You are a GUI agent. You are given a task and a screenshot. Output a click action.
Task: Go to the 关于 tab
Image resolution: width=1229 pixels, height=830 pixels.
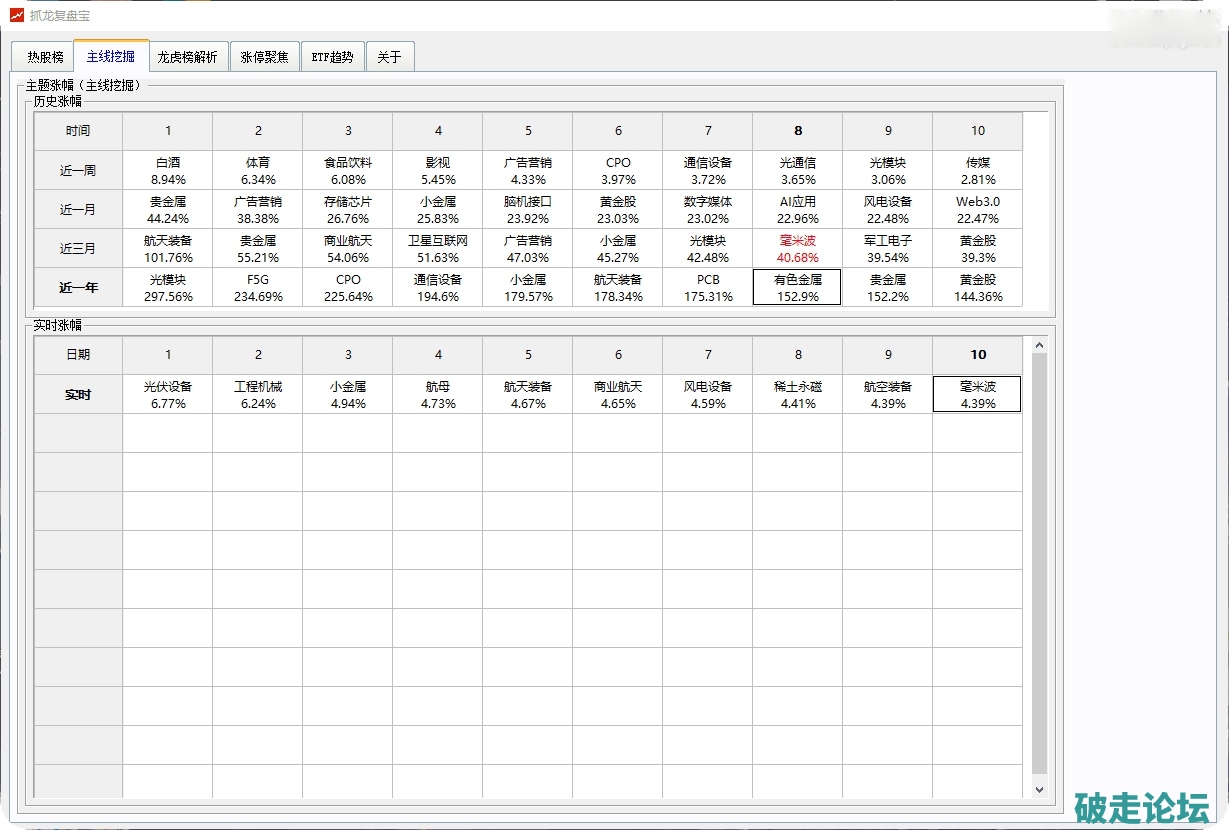click(x=389, y=57)
